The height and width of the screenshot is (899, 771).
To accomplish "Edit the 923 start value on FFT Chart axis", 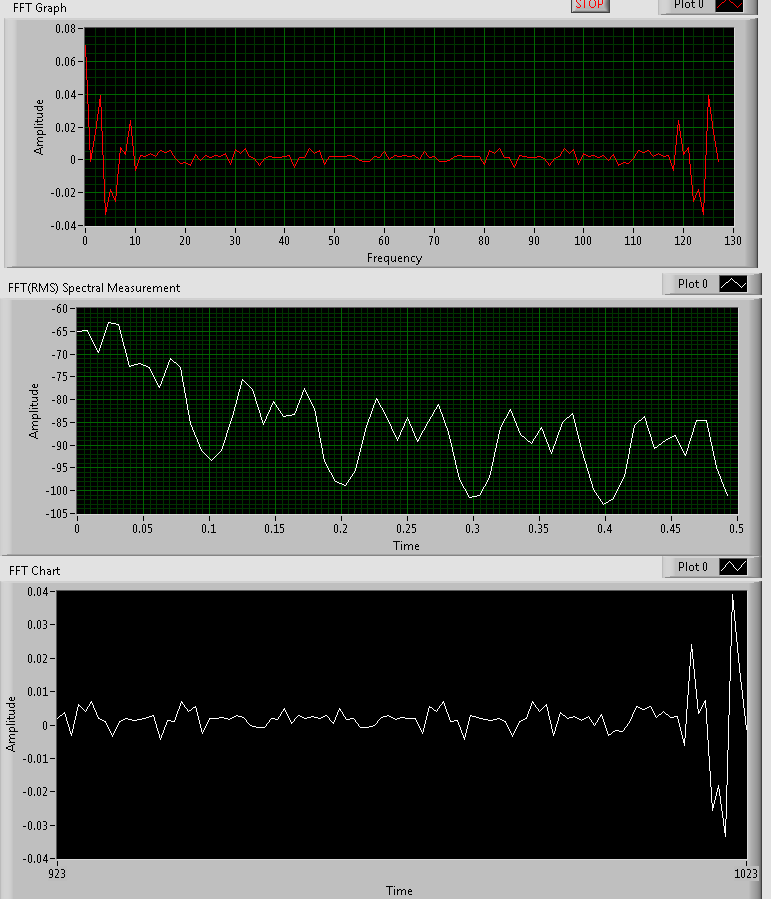I will tap(57, 874).
